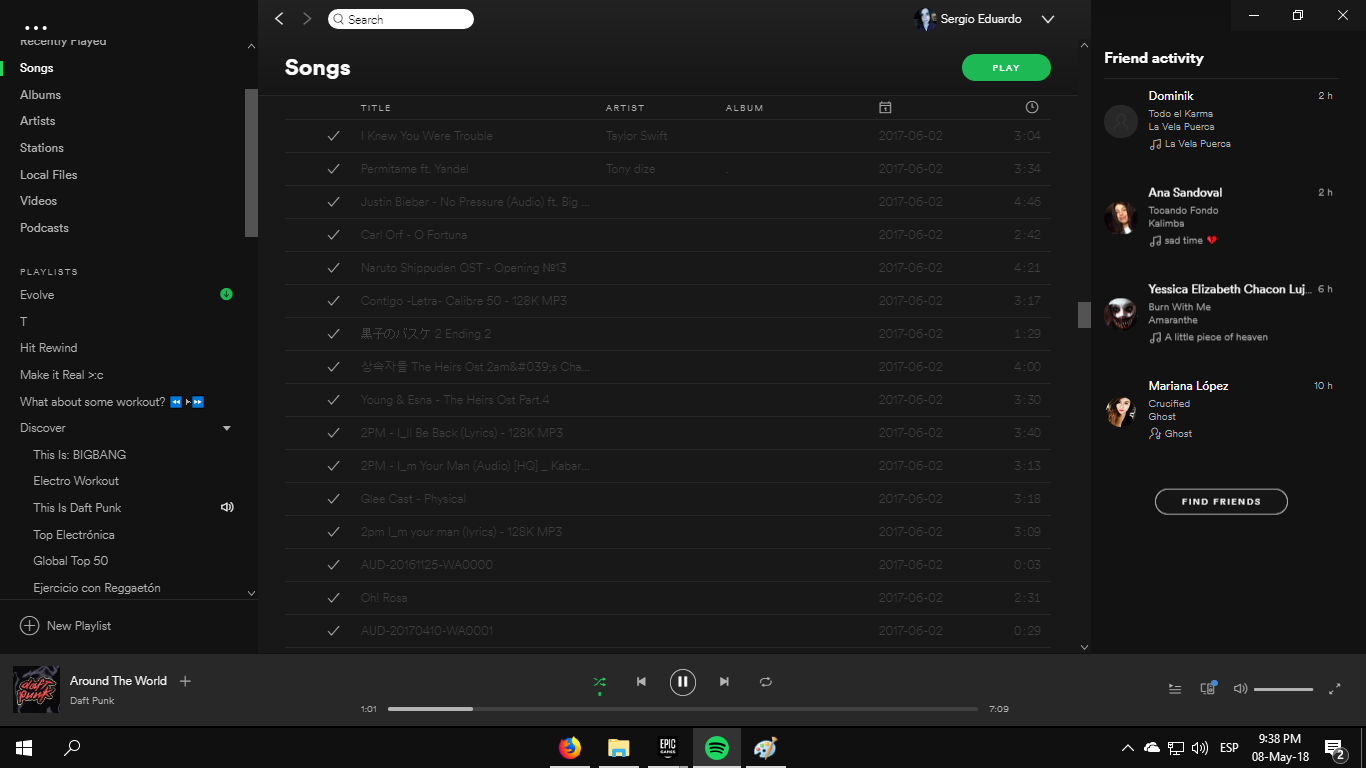Viewport: 1366px width, 768px height.
Task: Click now-playing speaker icon on This Is Daft Punk
Action: 227,507
